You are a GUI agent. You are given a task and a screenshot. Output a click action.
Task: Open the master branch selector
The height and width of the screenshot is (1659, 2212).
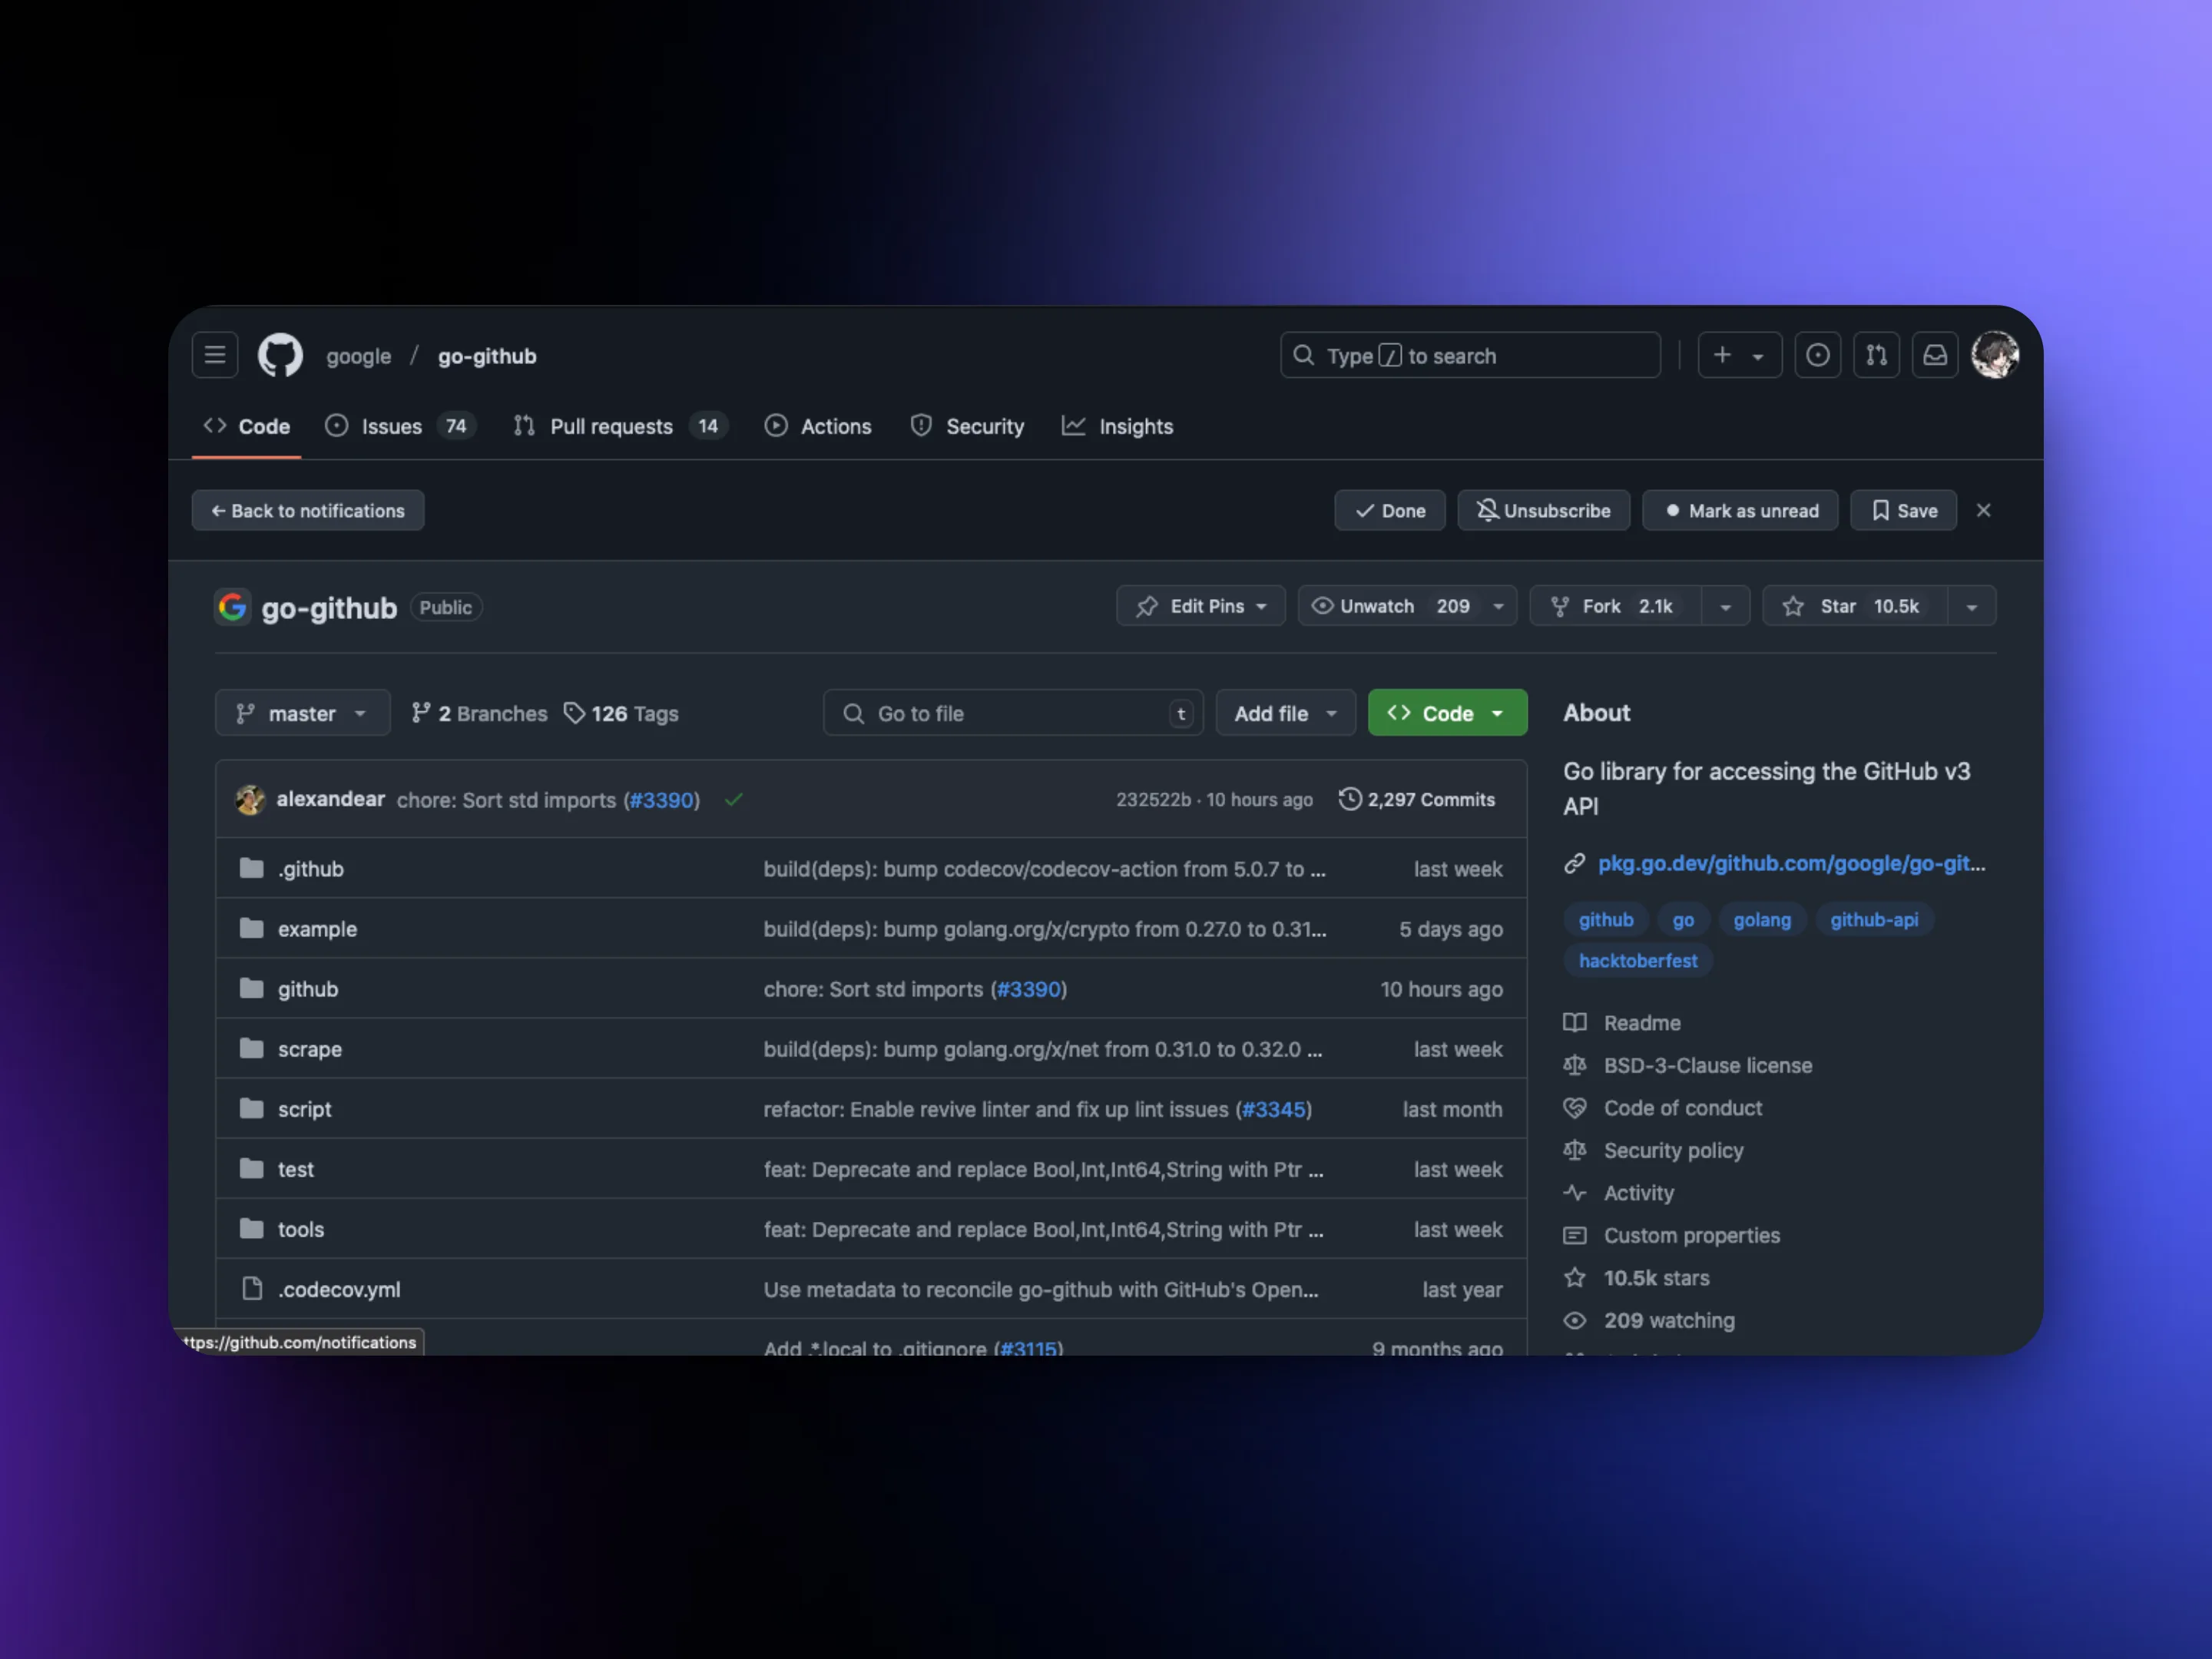302,712
